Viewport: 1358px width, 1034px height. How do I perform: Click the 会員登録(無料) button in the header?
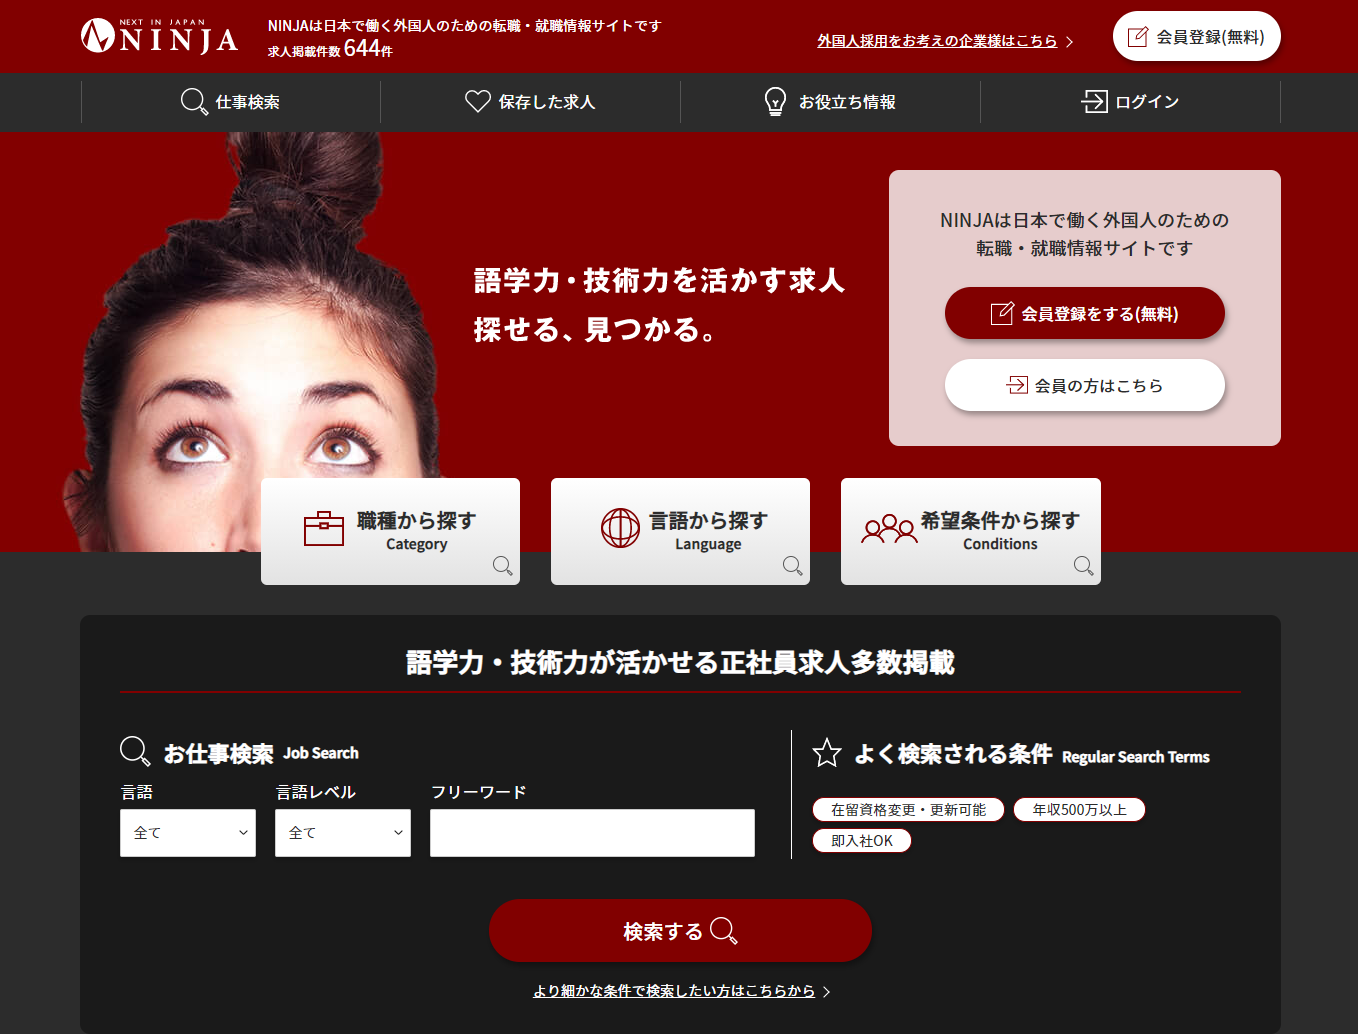[1197, 37]
